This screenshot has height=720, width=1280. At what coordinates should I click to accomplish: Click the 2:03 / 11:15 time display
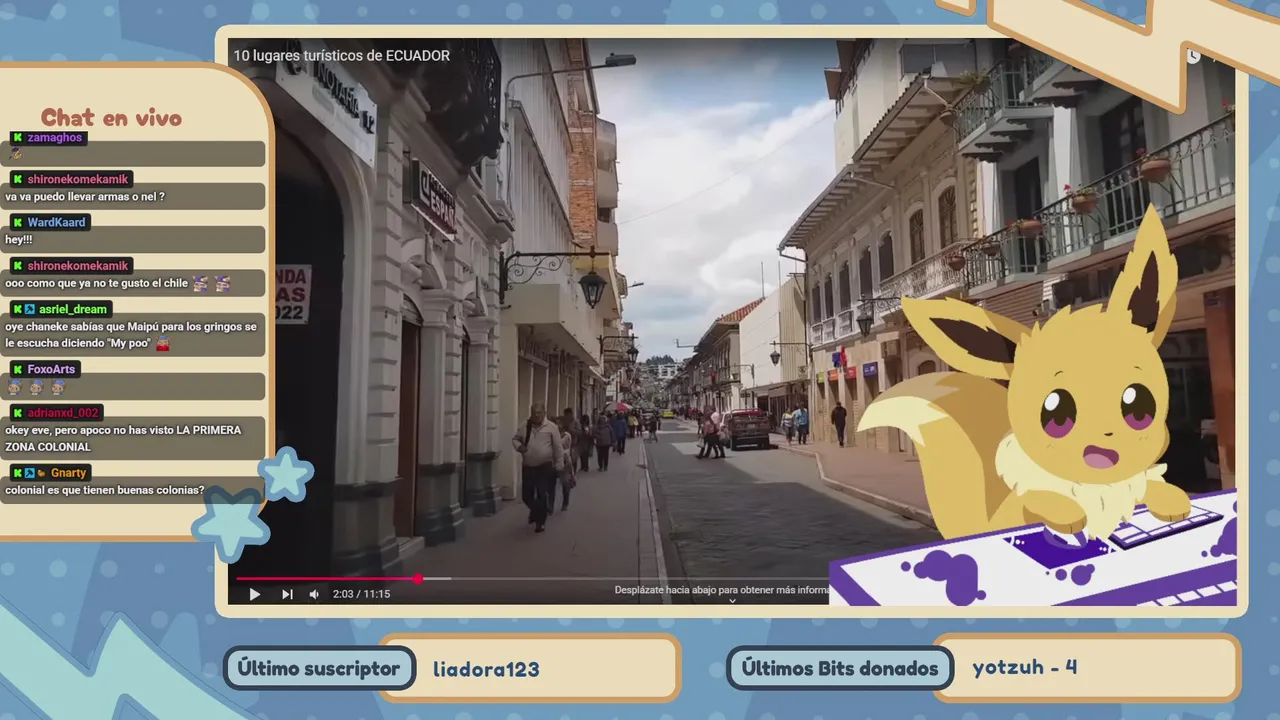coord(362,594)
